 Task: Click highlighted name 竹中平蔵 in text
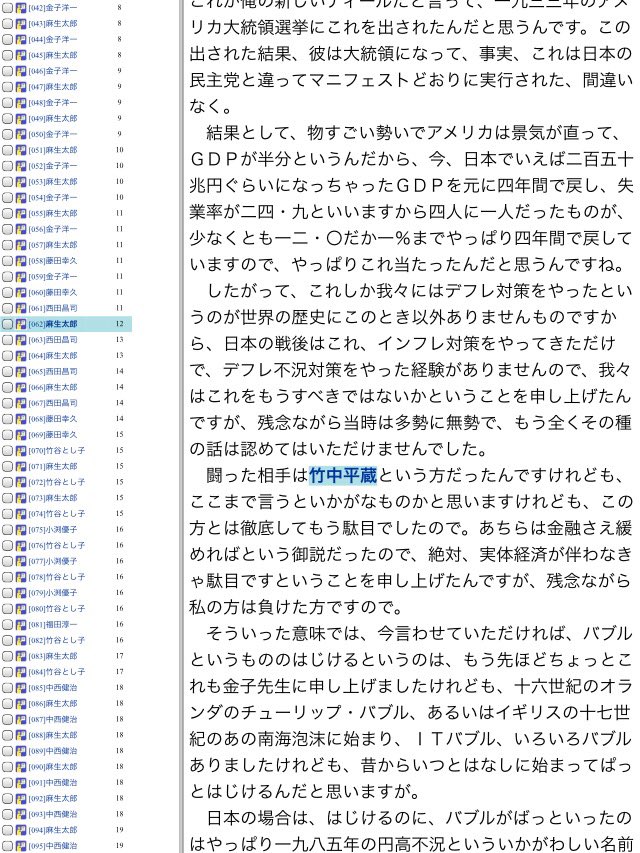(343, 476)
